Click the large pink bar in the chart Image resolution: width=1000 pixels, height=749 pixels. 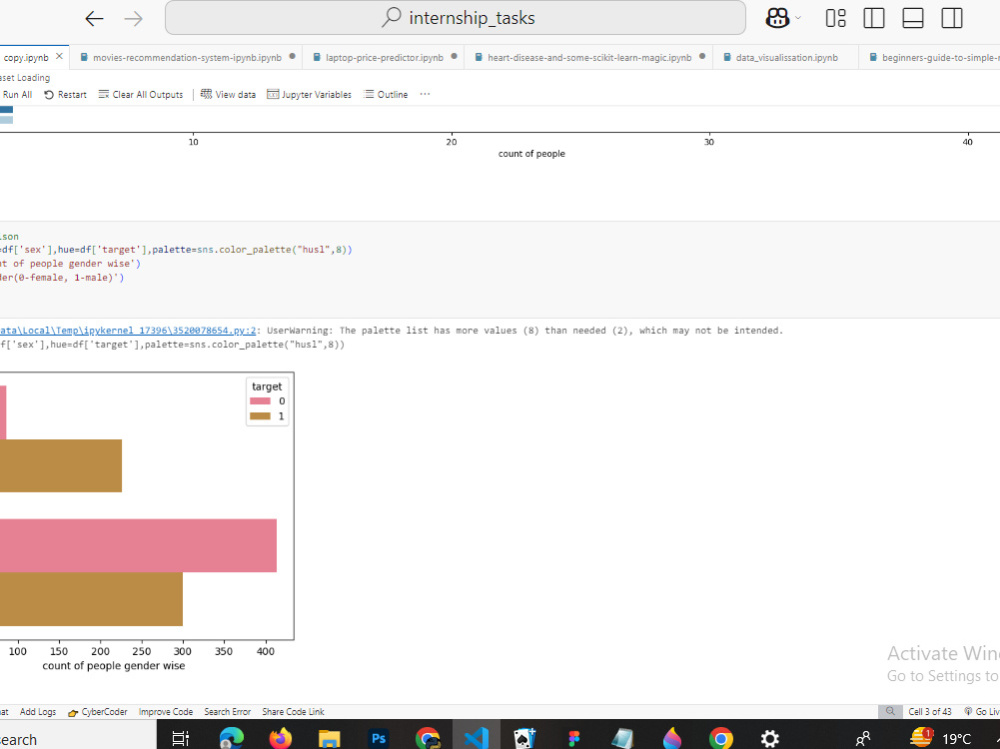click(x=138, y=545)
